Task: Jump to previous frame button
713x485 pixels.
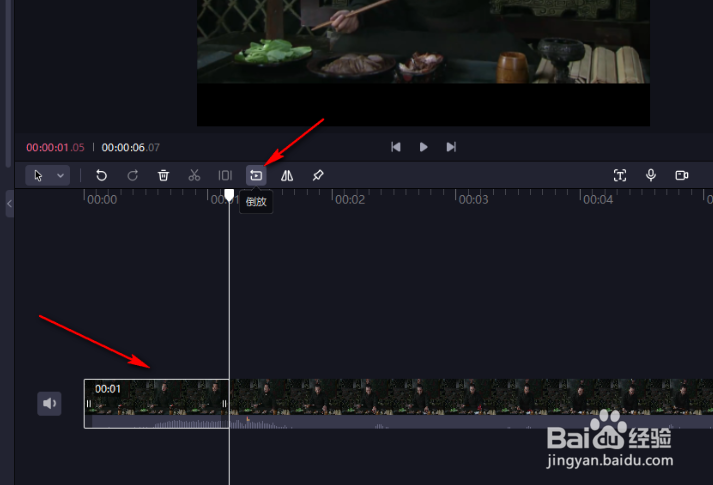Action: tap(396, 147)
